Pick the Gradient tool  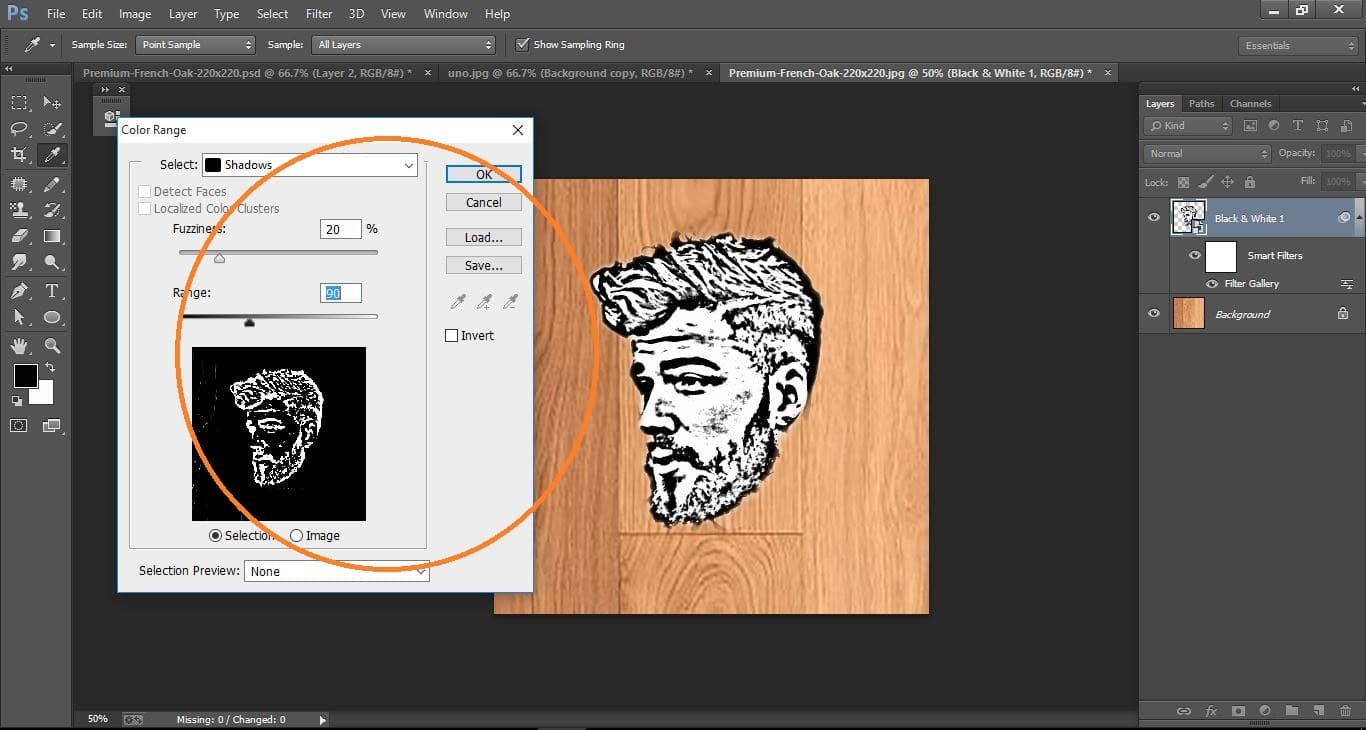50,234
